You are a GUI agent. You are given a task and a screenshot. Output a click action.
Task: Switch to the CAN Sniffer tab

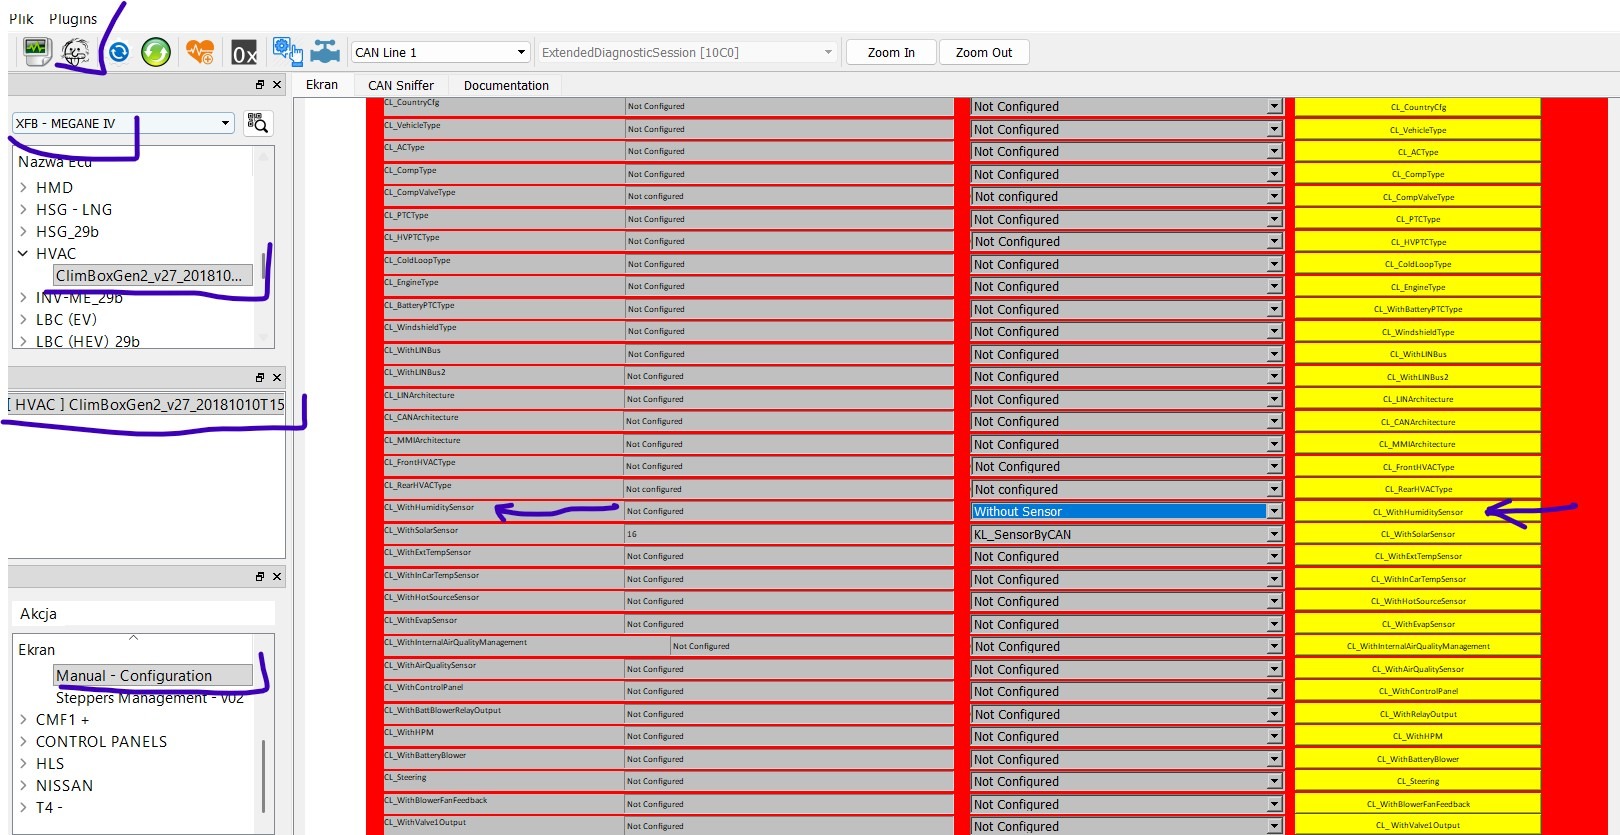pos(400,85)
